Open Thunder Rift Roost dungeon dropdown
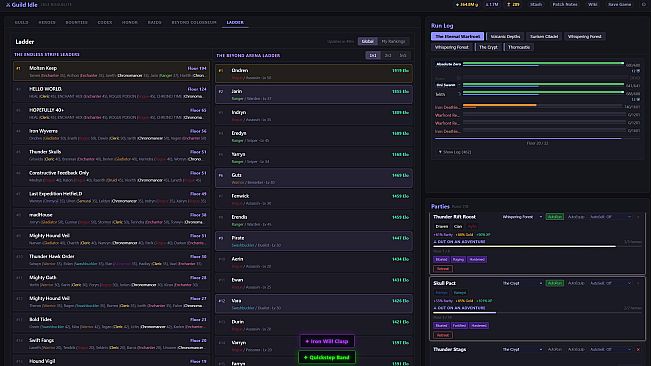This screenshot has width=651, height=366. point(522,217)
